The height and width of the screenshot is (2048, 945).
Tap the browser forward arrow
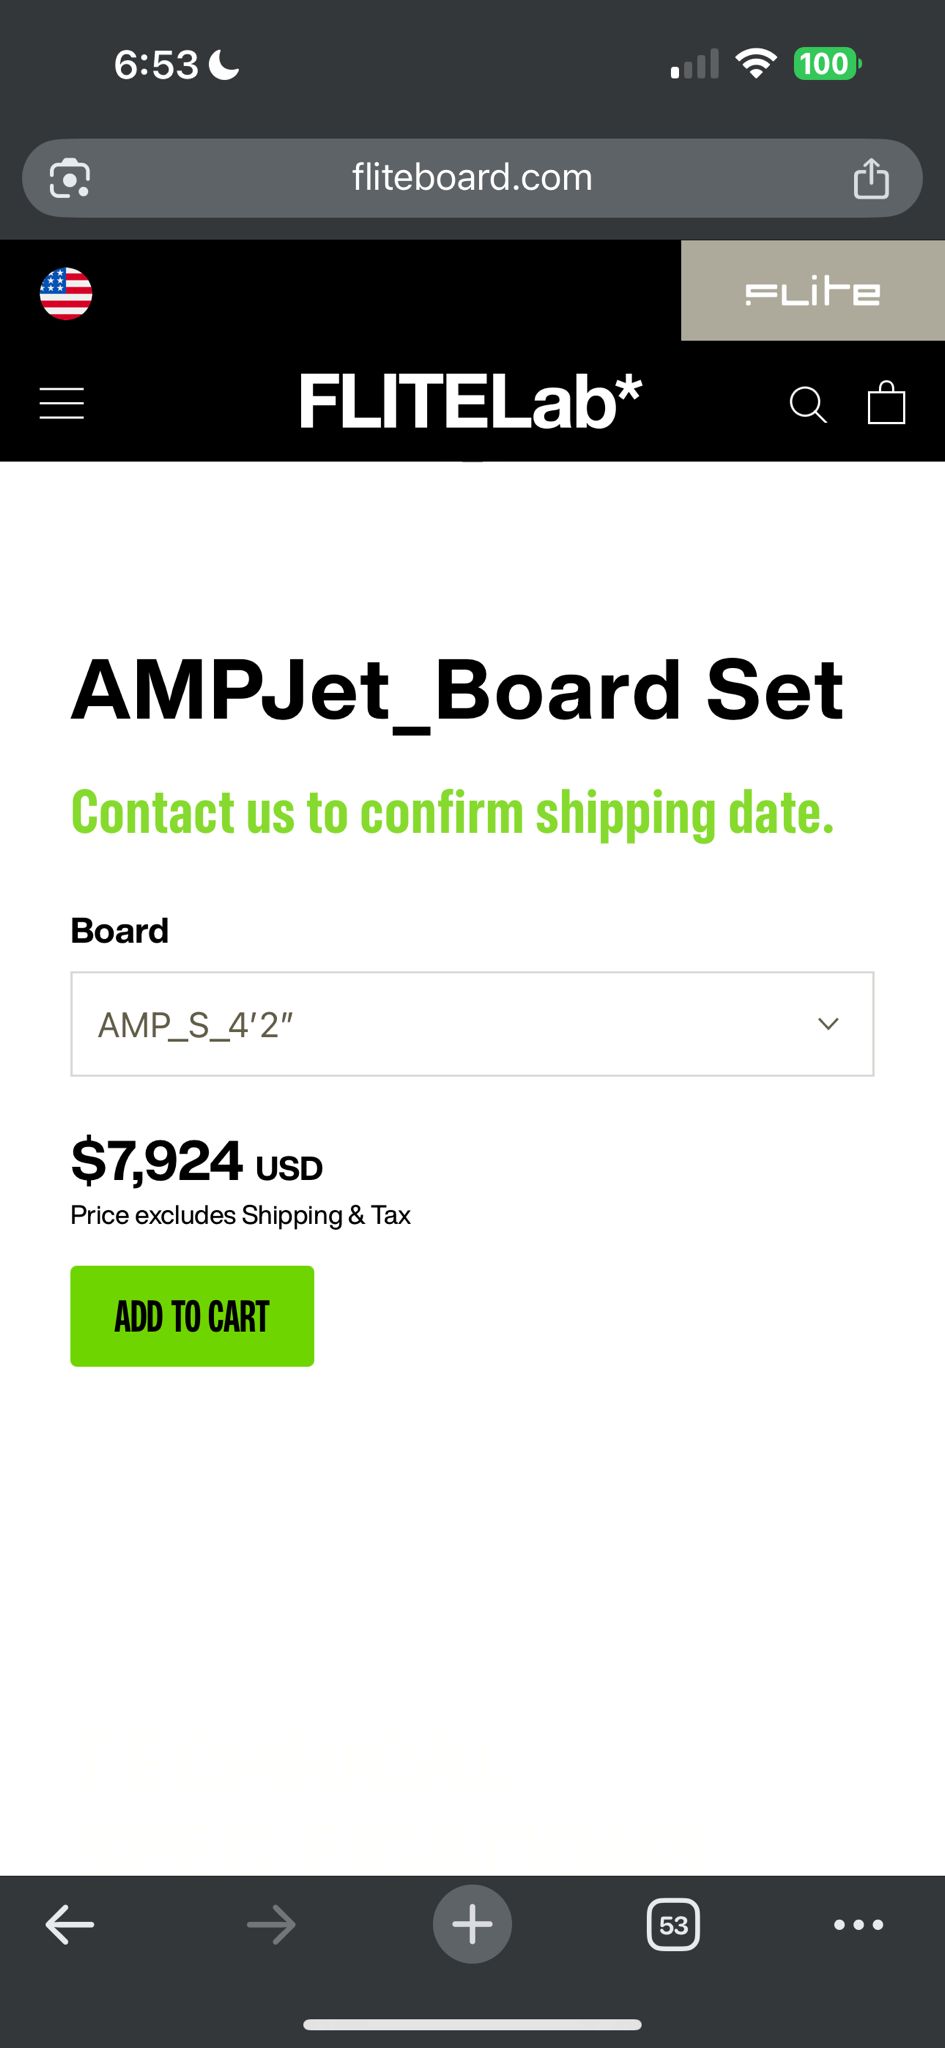[x=271, y=1924]
